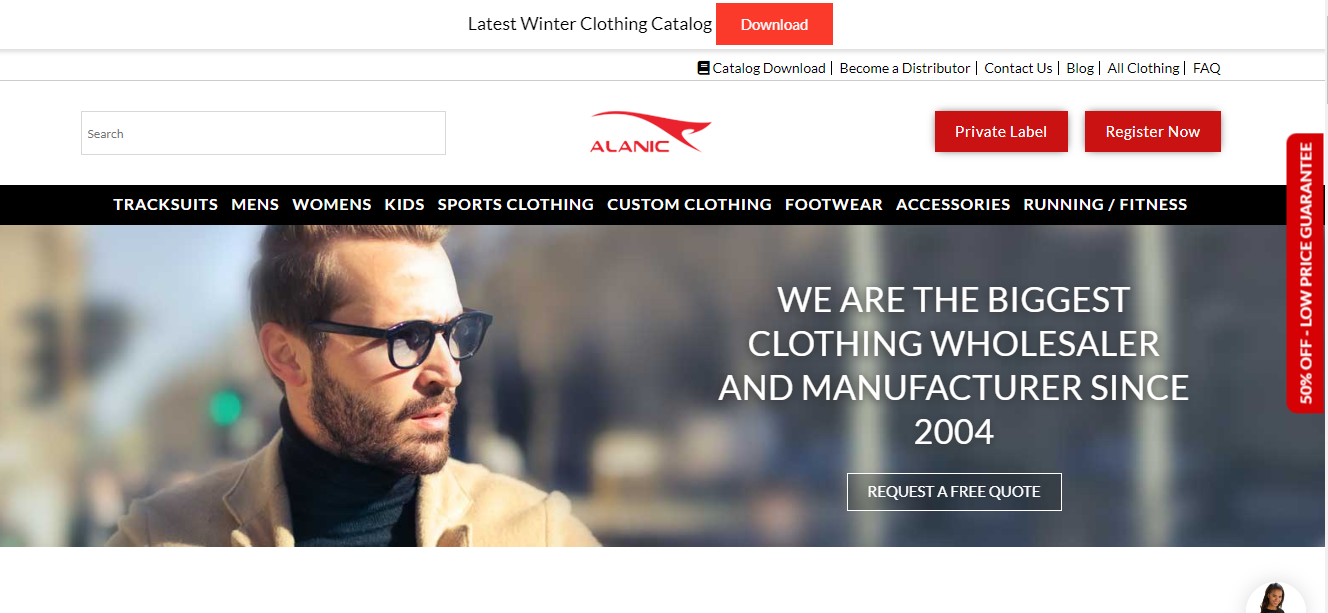Click the Private Label button

(x=1001, y=132)
